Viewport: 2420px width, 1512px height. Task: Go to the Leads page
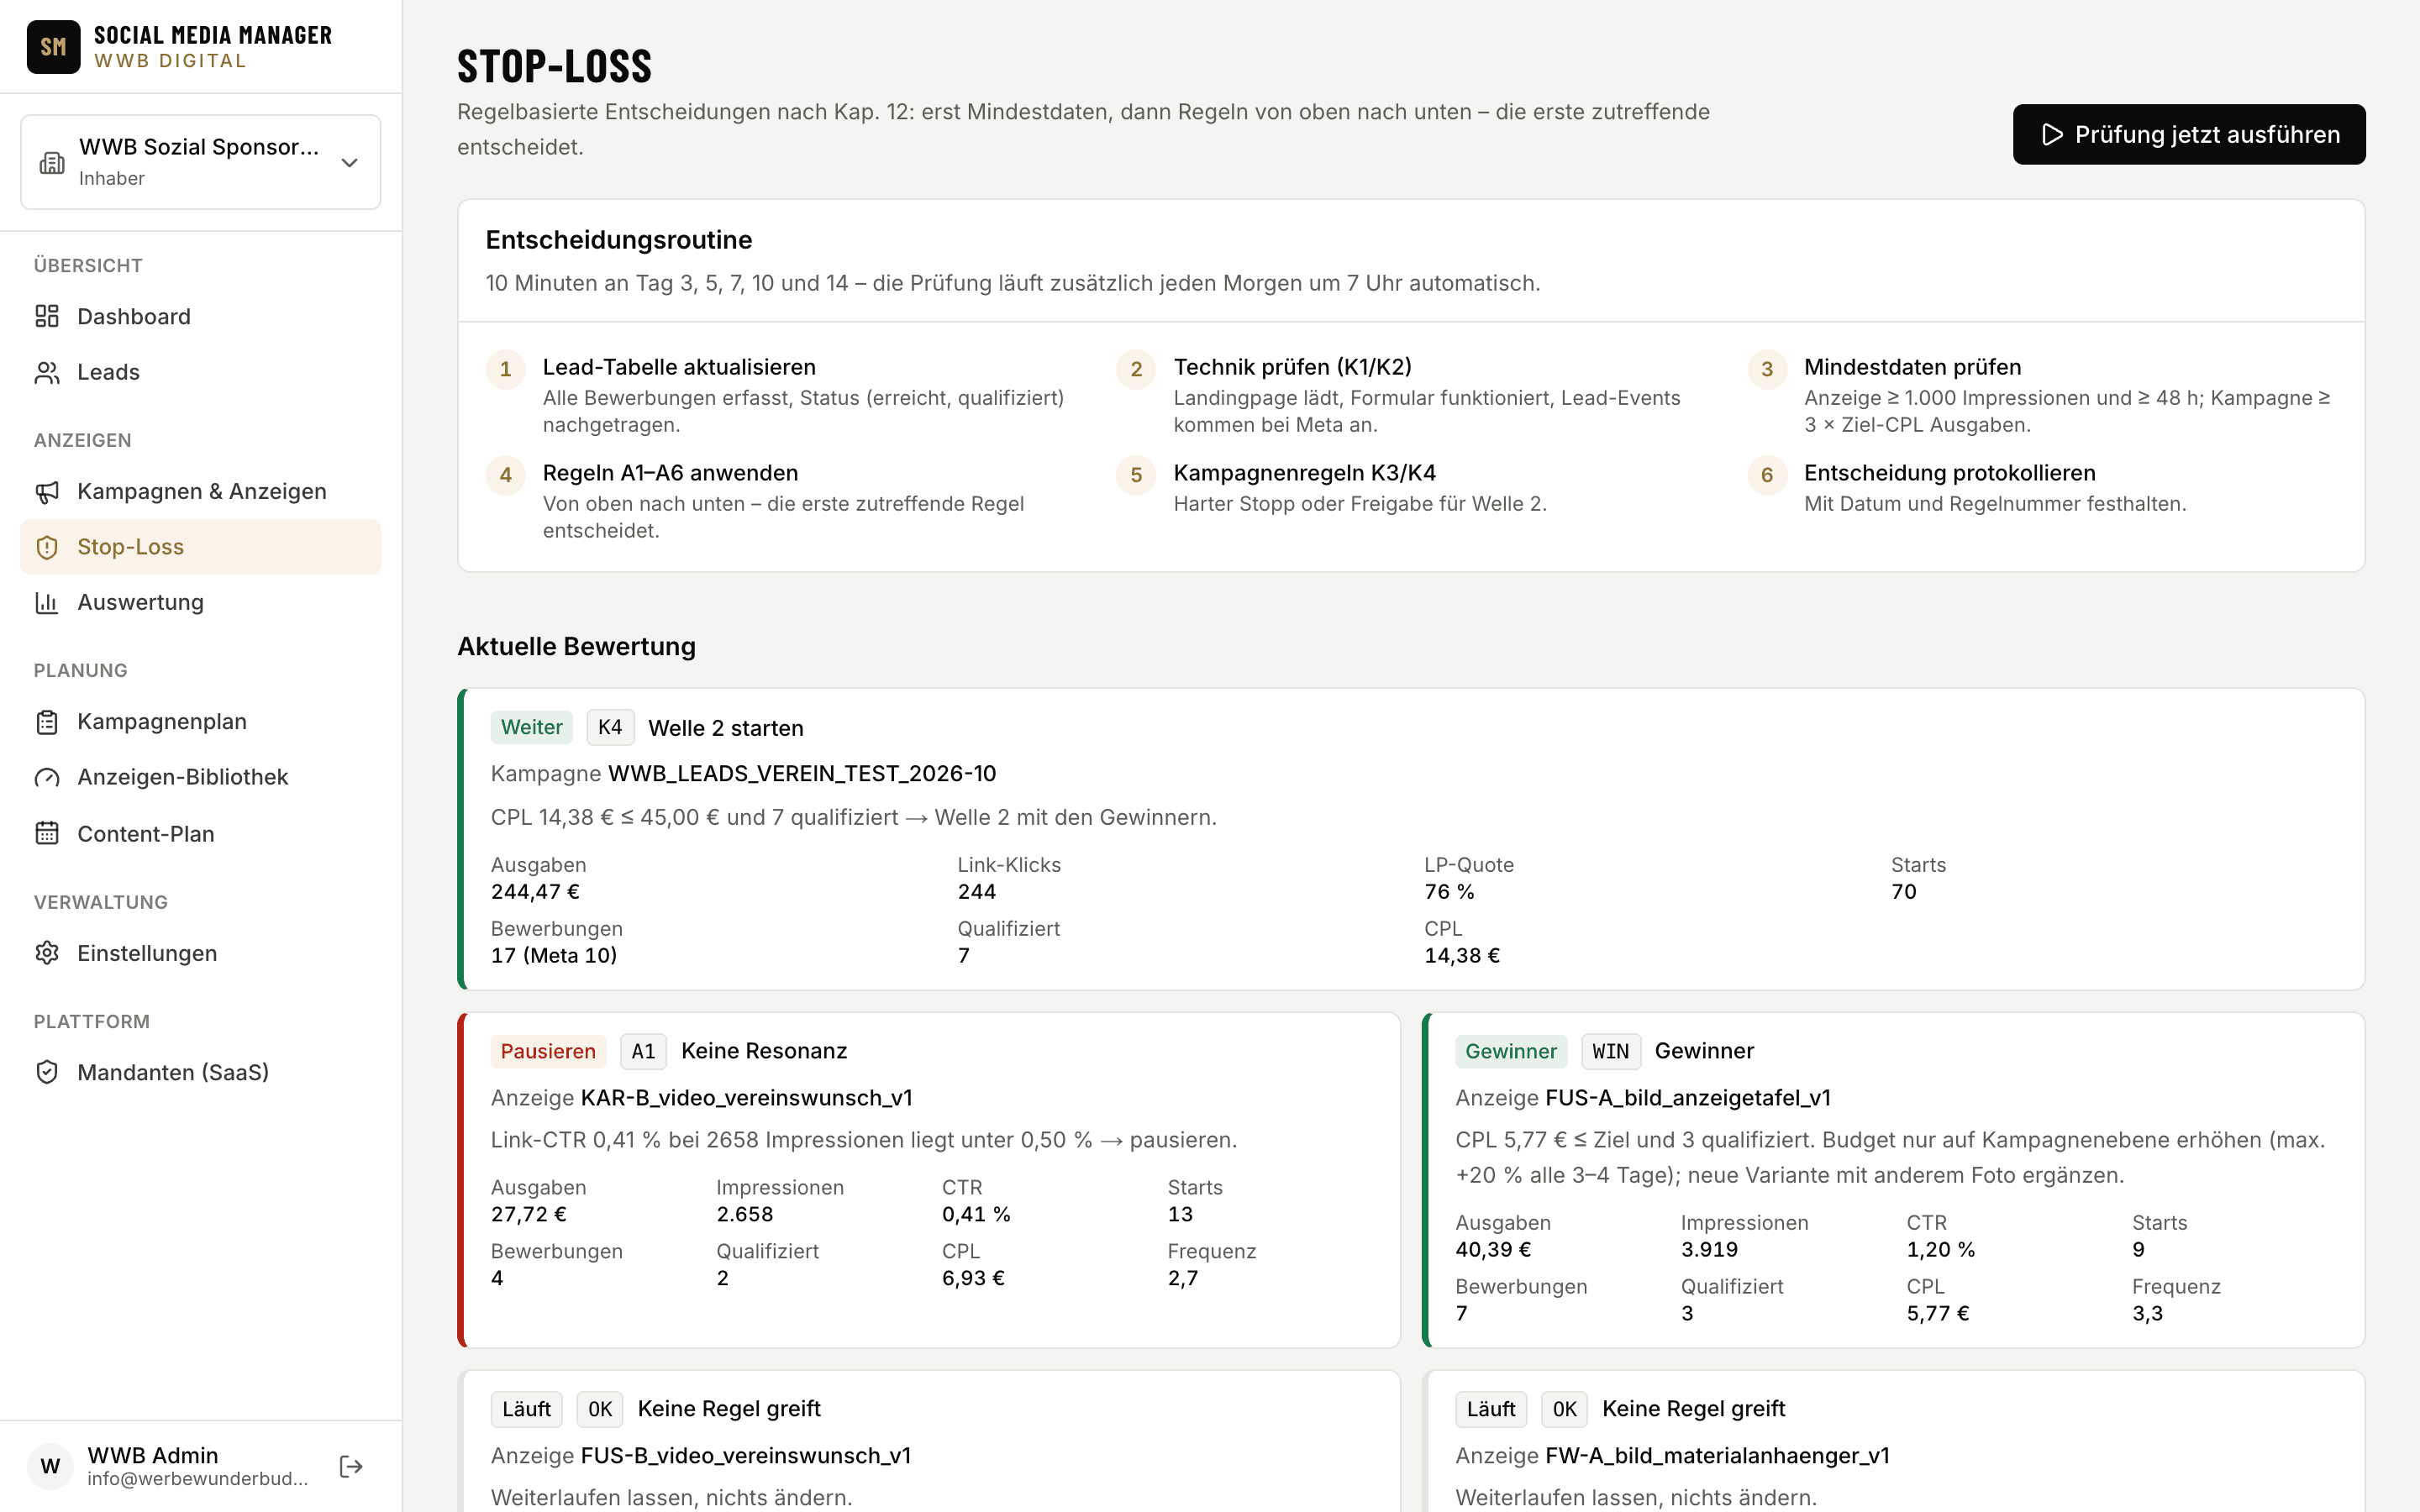pyautogui.click(x=200, y=372)
